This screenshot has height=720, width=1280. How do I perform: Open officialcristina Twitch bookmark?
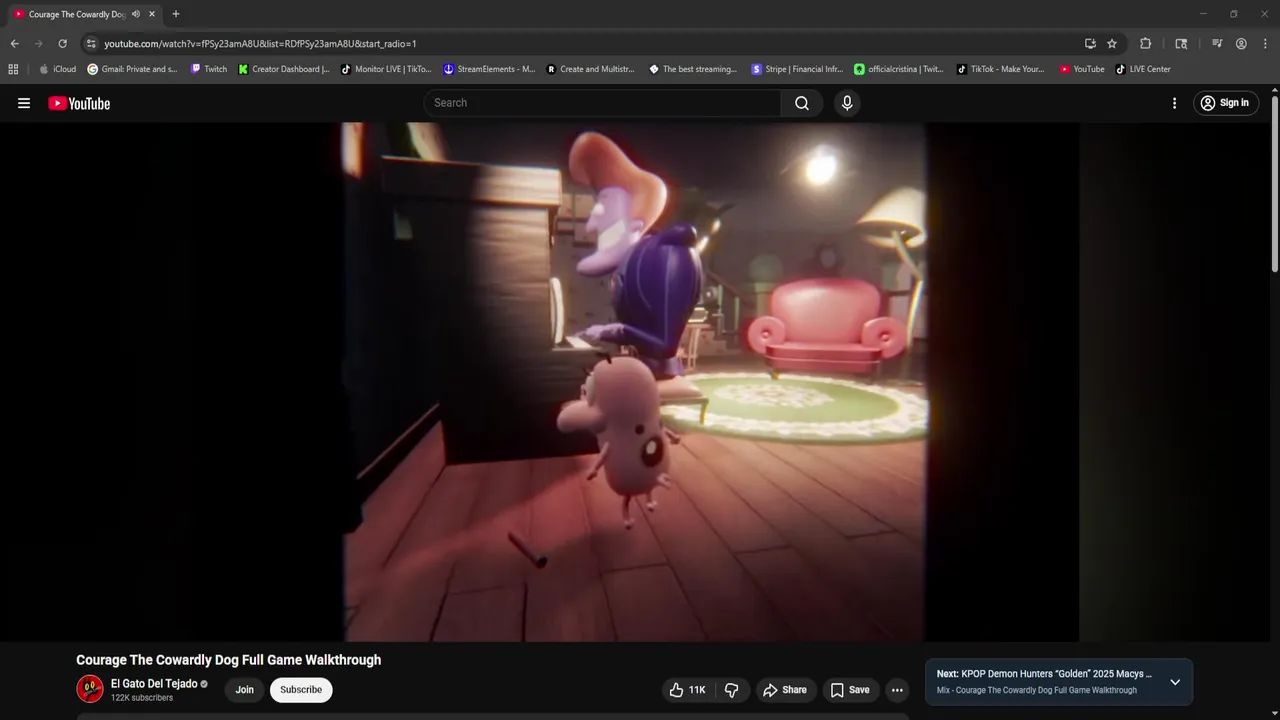(x=899, y=69)
